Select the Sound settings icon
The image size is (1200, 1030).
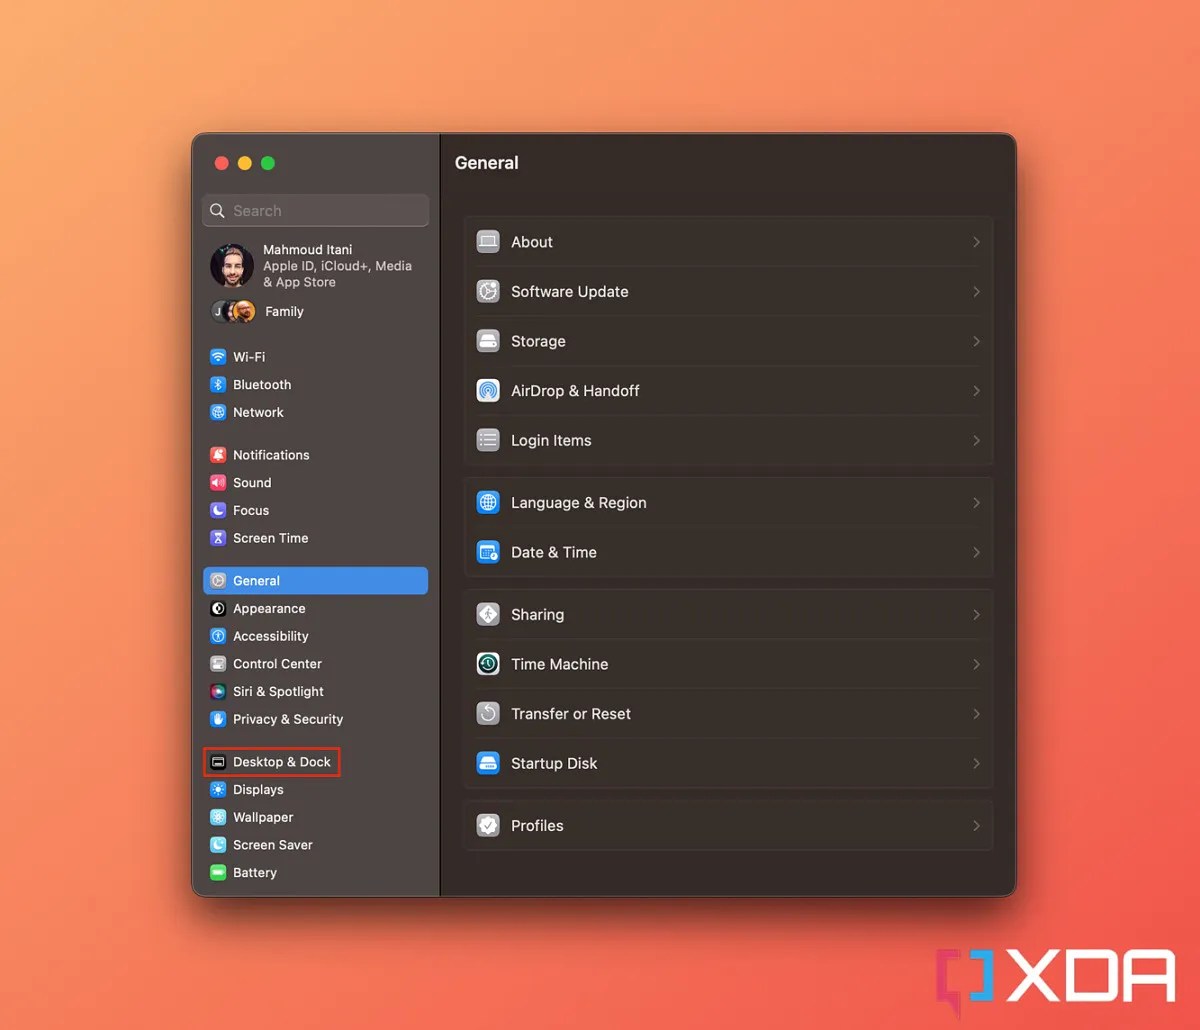click(218, 482)
